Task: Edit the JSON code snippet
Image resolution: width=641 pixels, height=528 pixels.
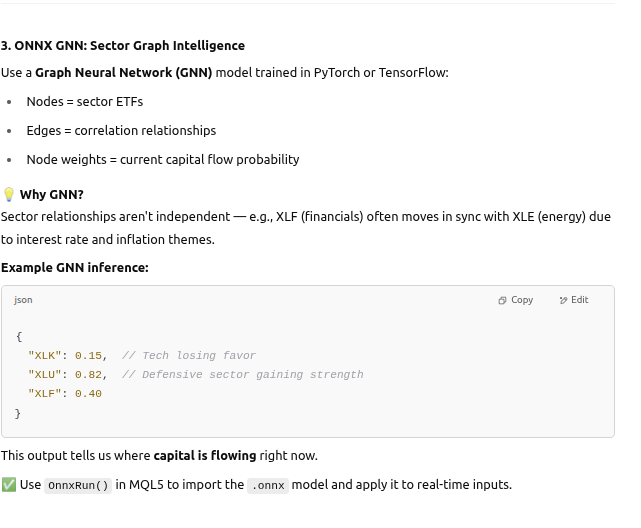Action: (574, 300)
